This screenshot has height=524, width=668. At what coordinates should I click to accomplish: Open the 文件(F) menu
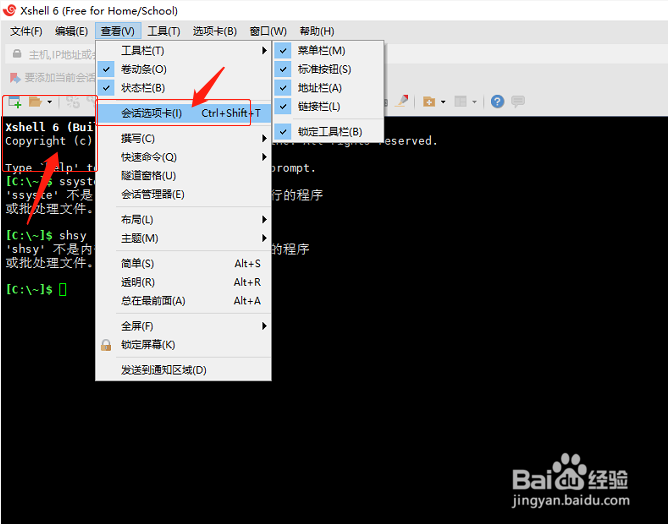[x=26, y=32]
